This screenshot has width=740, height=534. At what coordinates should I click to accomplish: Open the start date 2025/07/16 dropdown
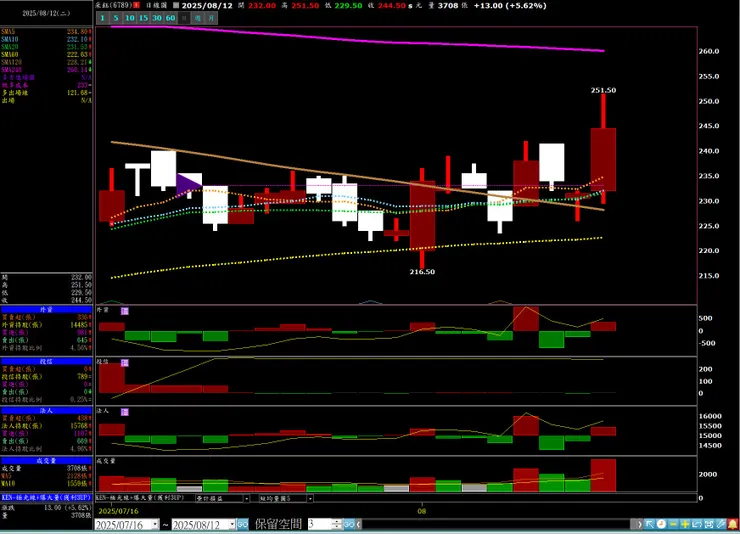155,524
